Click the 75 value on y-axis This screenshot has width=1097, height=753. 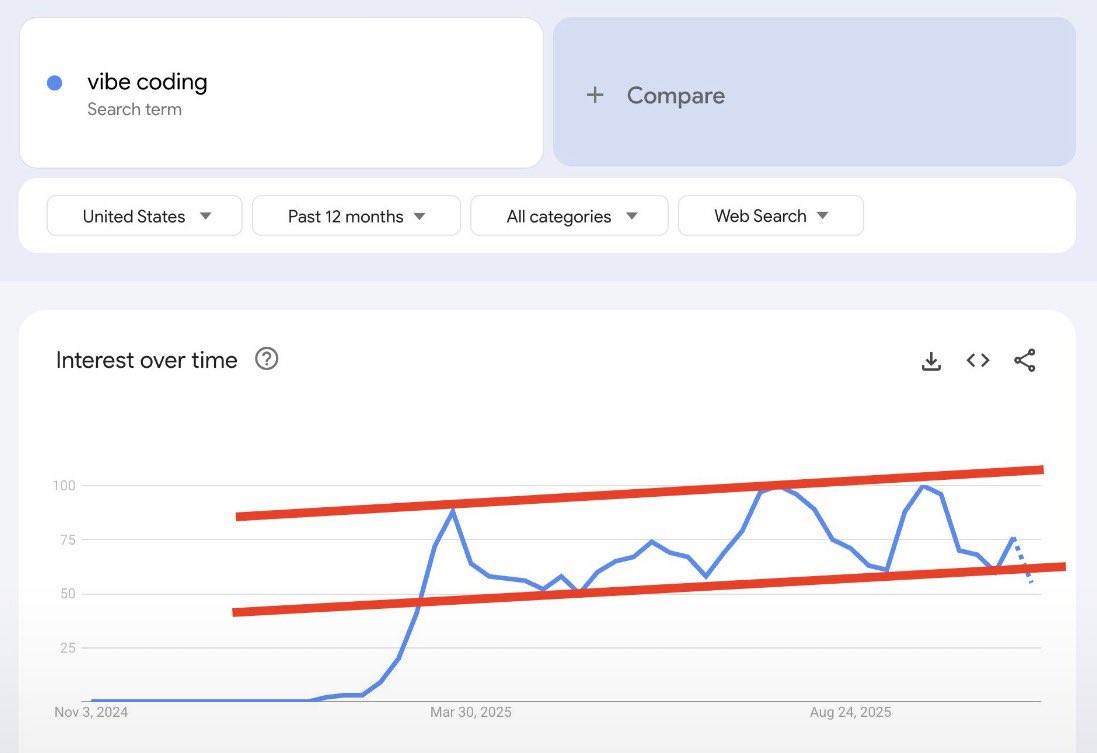68,540
